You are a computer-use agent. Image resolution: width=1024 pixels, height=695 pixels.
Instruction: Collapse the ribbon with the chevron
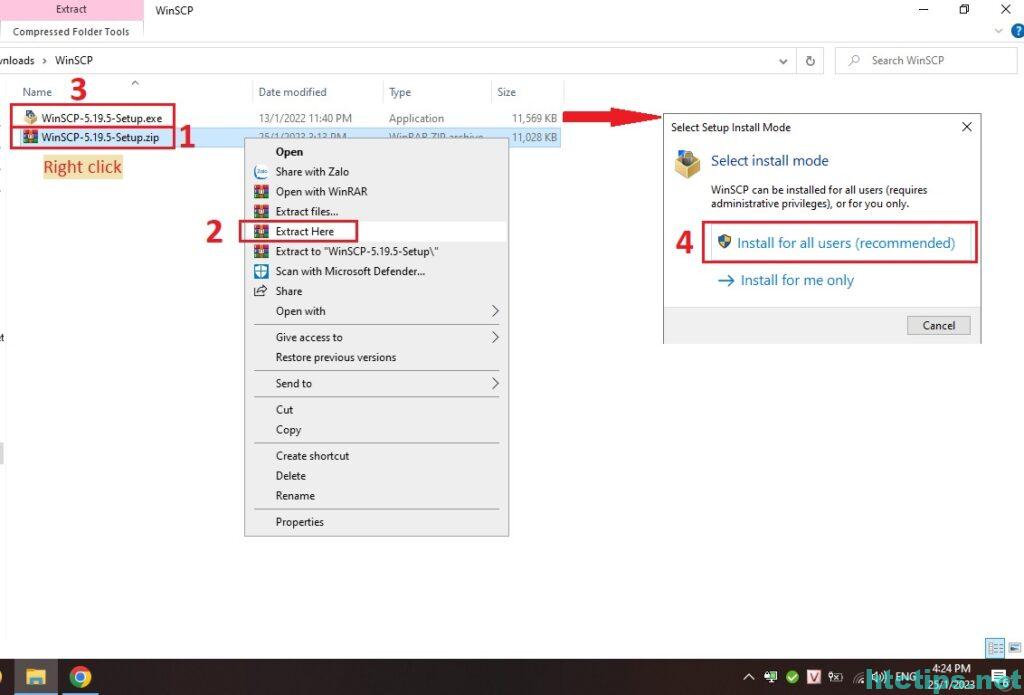(x=999, y=31)
